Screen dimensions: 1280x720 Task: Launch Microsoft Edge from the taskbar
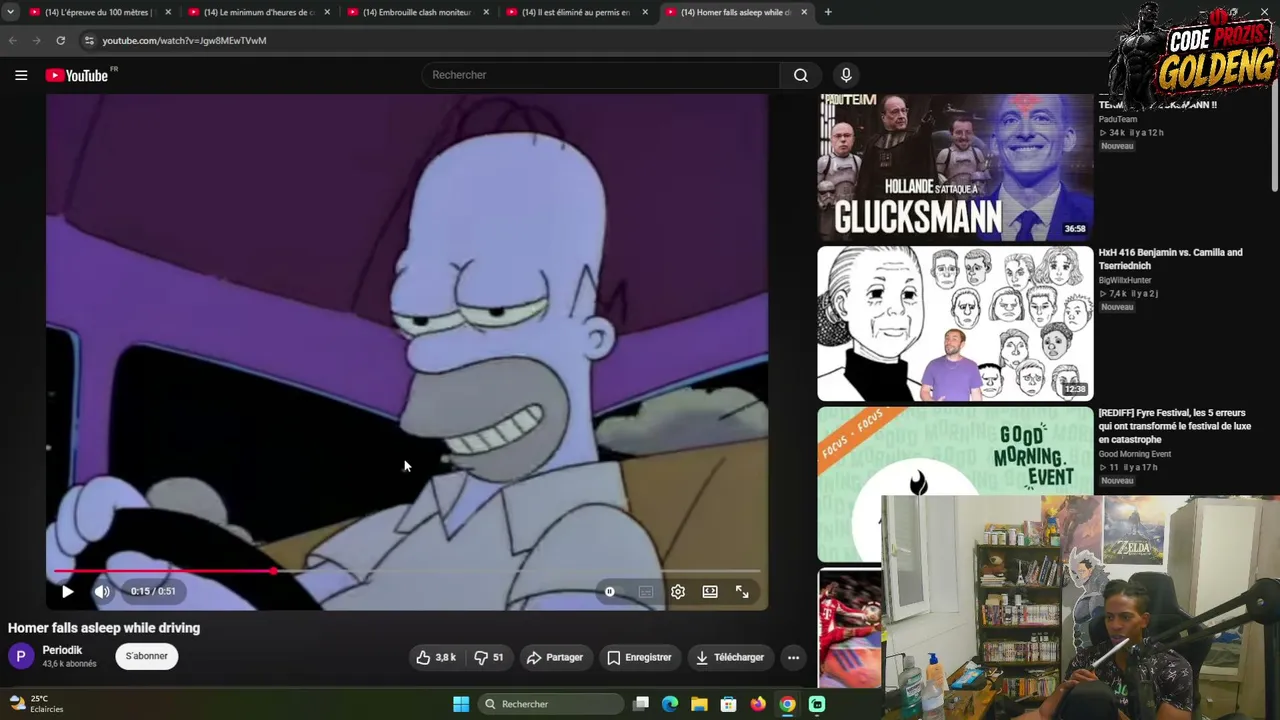point(670,704)
